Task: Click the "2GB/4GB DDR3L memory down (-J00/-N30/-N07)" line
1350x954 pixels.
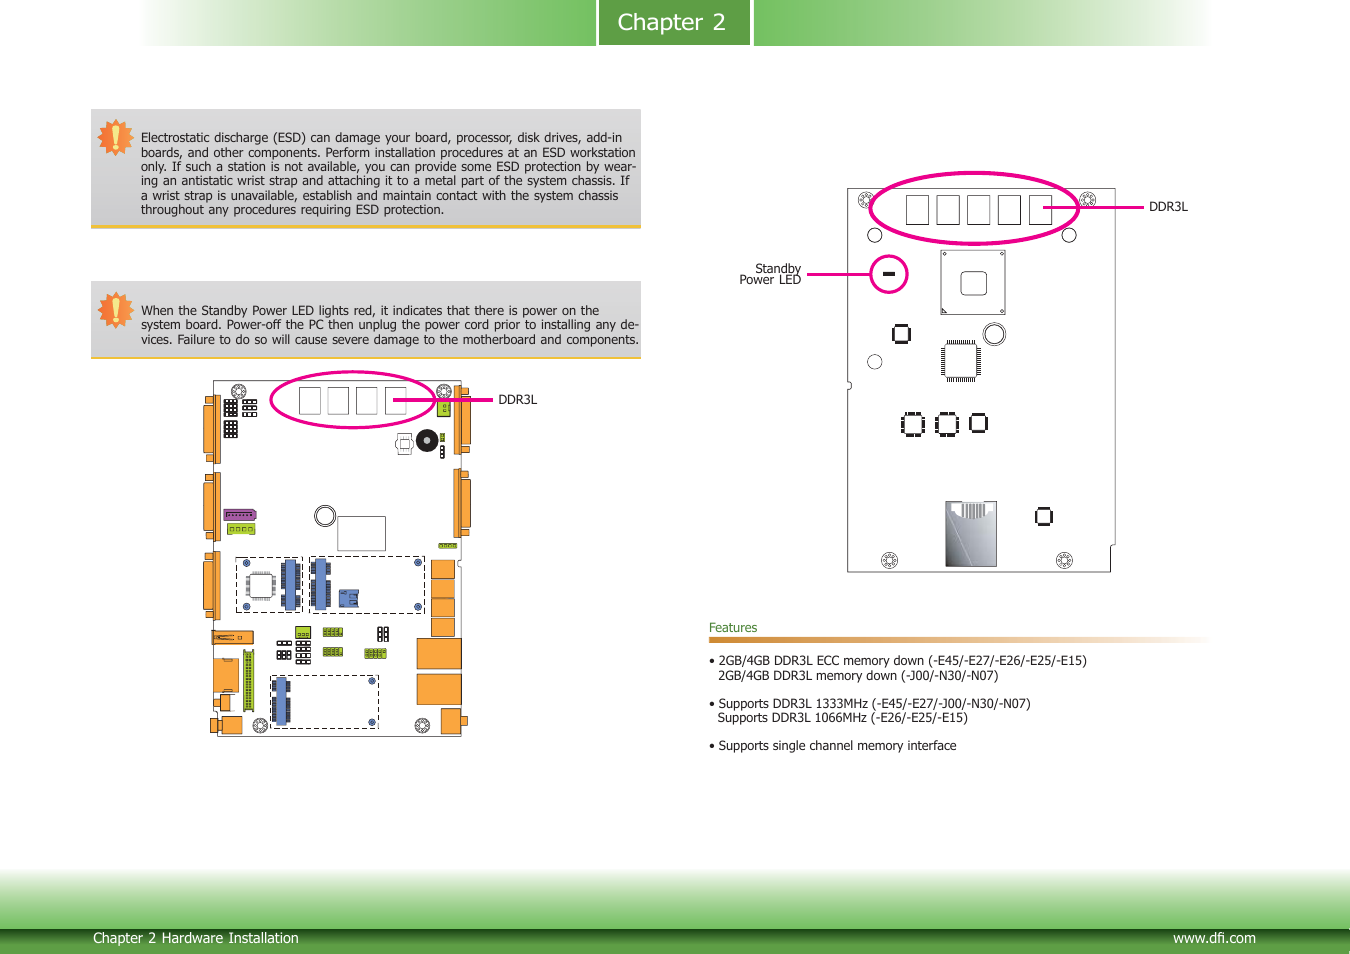Action: (858, 676)
